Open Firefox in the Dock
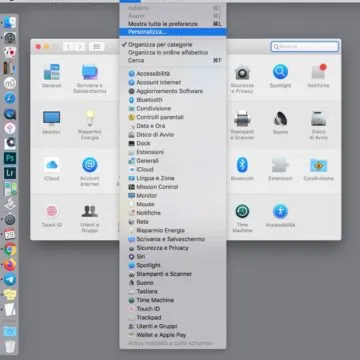 coord(10,265)
